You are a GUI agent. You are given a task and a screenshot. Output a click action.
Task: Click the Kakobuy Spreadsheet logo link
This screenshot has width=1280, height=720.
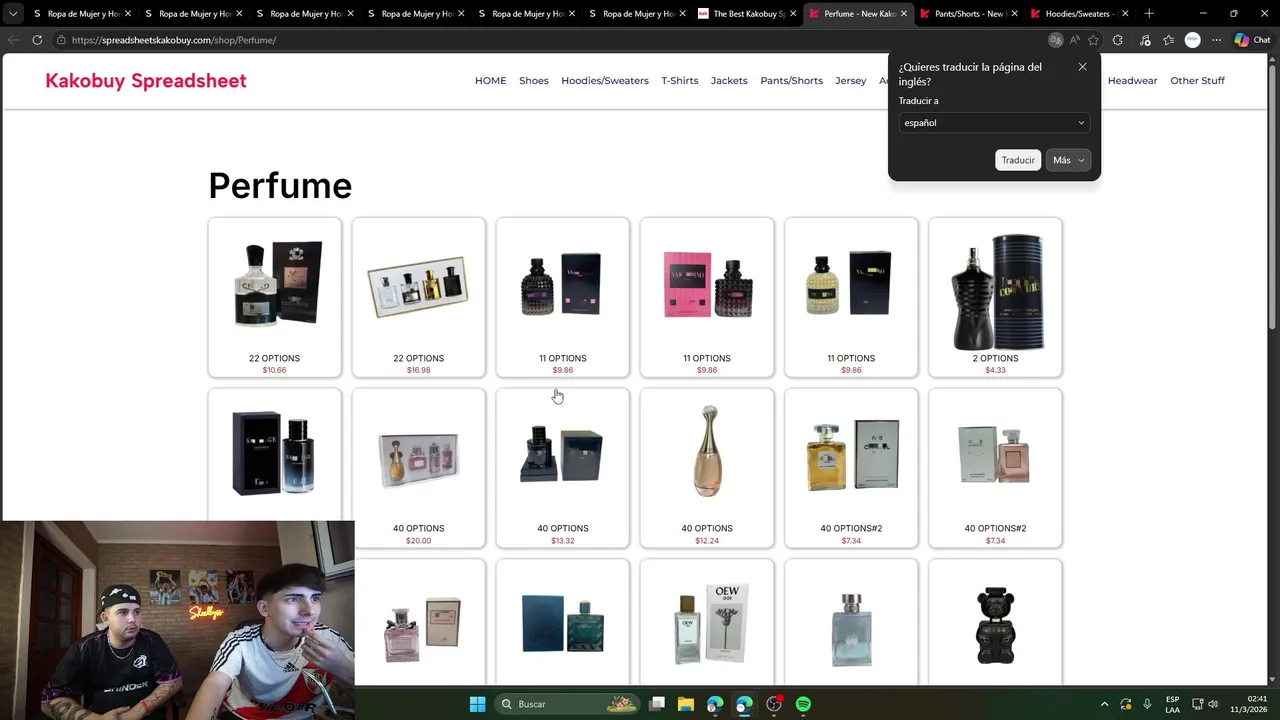point(146,81)
